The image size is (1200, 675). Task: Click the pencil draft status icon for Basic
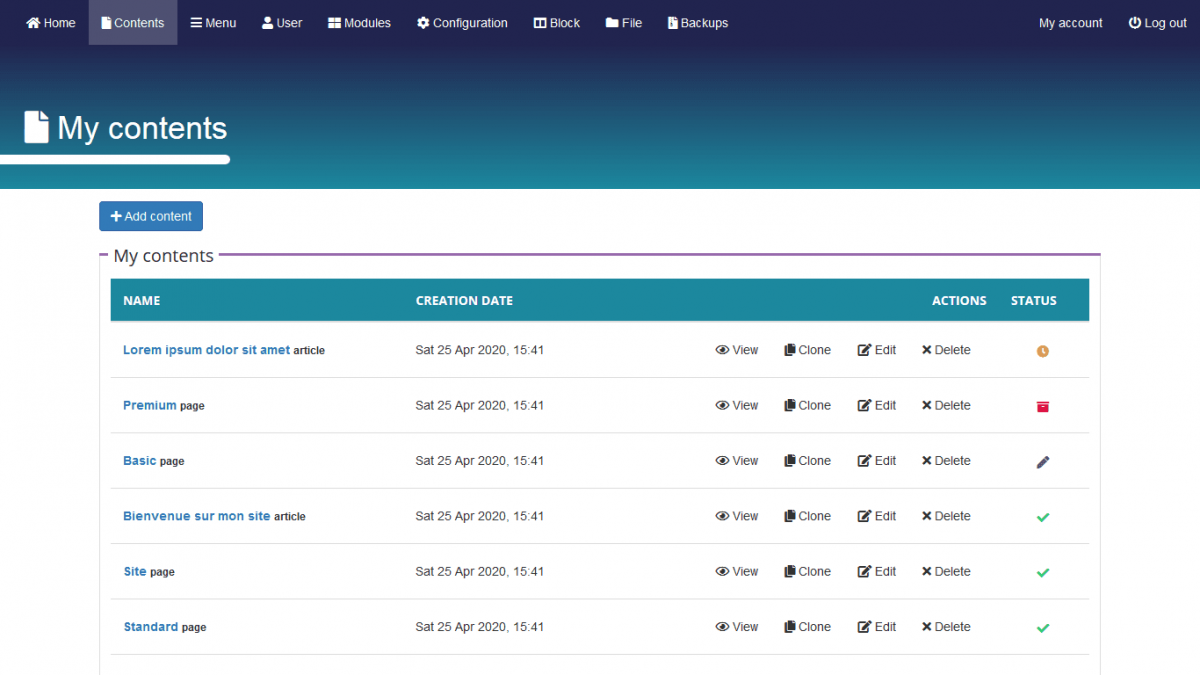(x=1042, y=462)
